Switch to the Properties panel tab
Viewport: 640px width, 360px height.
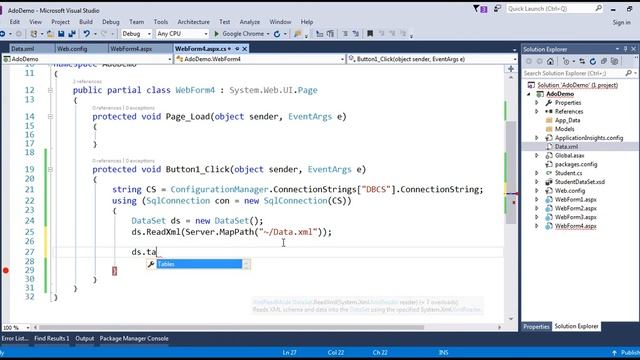(x=536, y=327)
